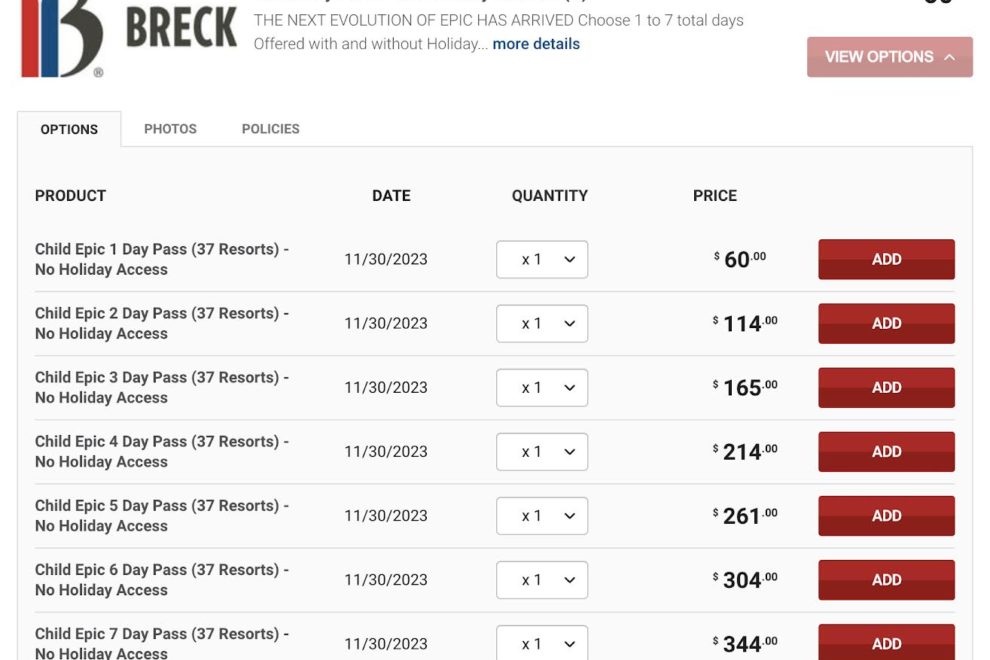Add Child Epic 6 Day Pass

click(x=886, y=580)
